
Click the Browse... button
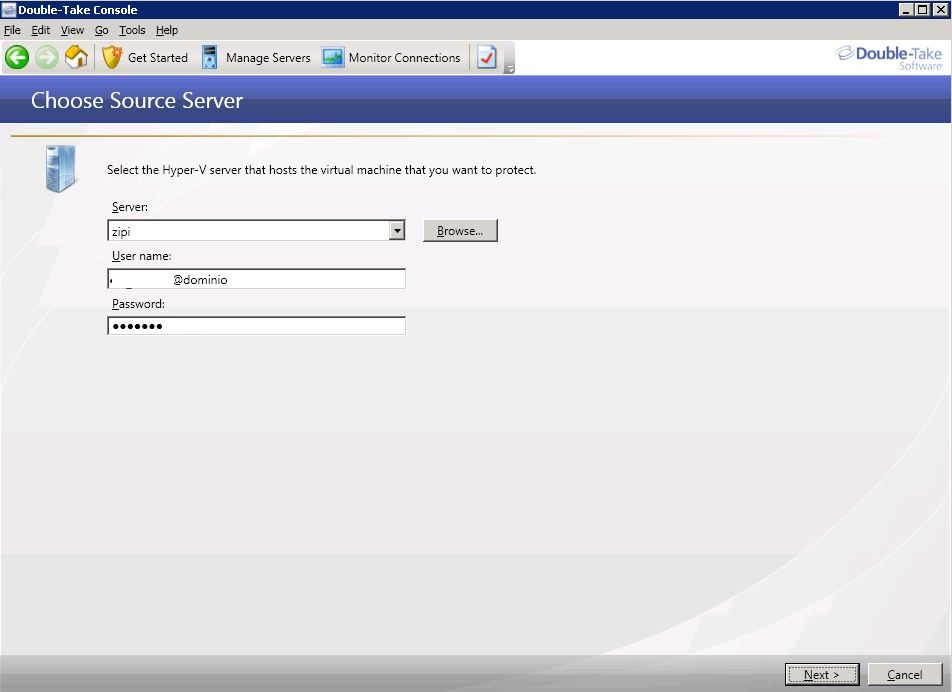(x=460, y=231)
